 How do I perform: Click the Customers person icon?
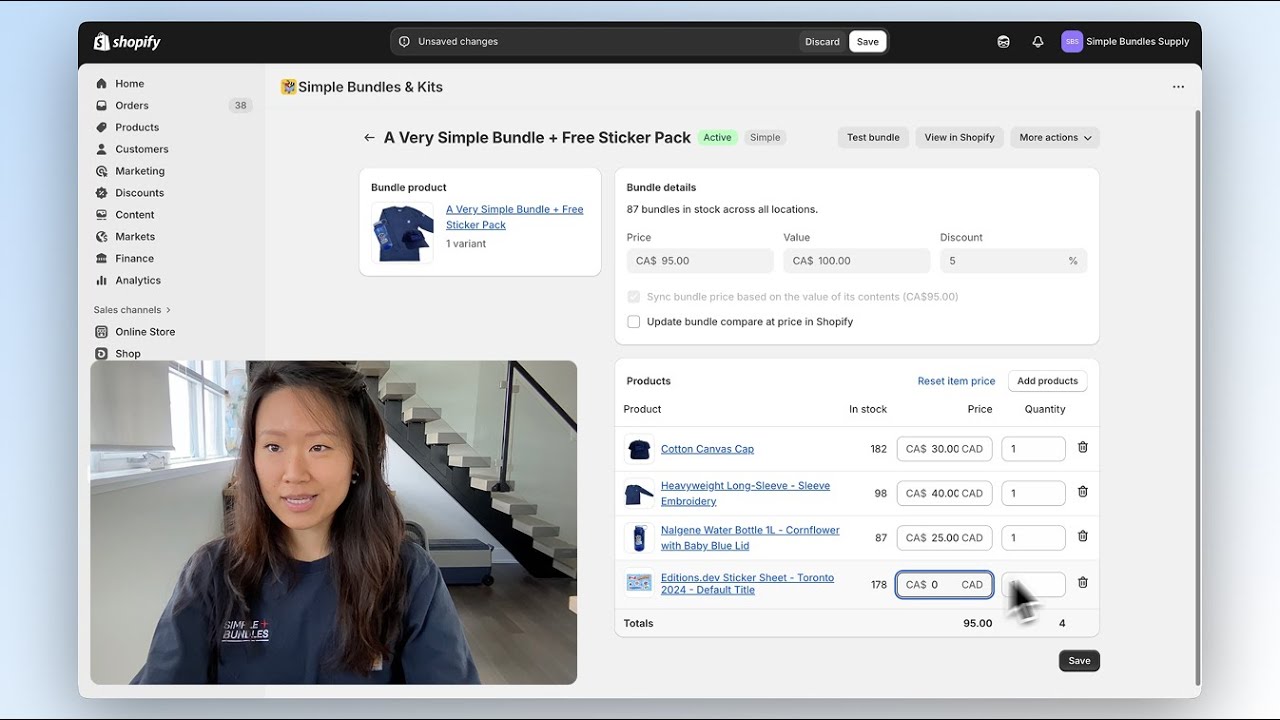click(x=101, y=149)
